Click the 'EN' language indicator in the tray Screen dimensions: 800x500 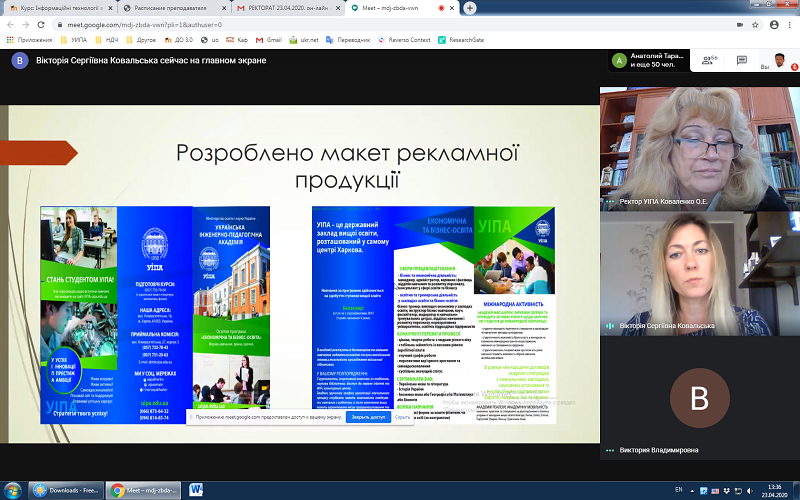pyautogui.click(x=679, y=490)
